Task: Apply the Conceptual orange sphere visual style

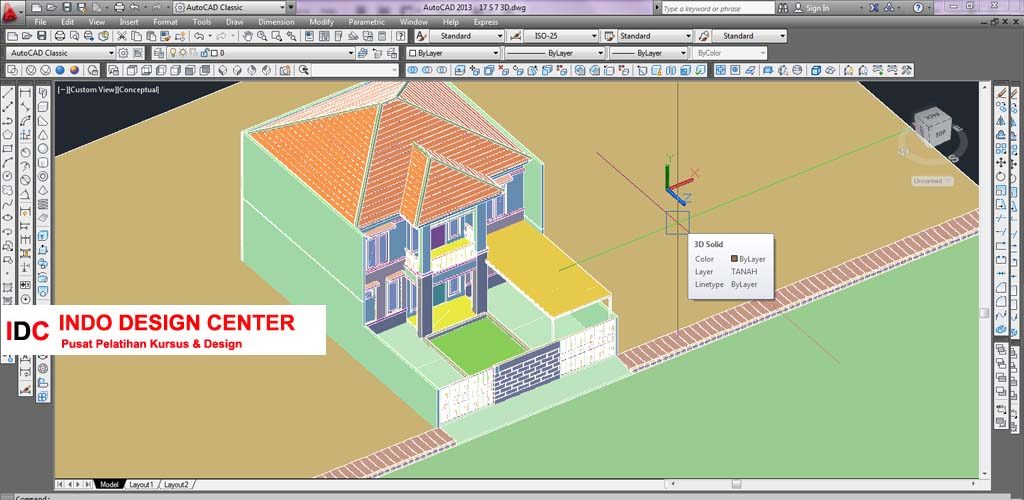Action: point(75,70)
